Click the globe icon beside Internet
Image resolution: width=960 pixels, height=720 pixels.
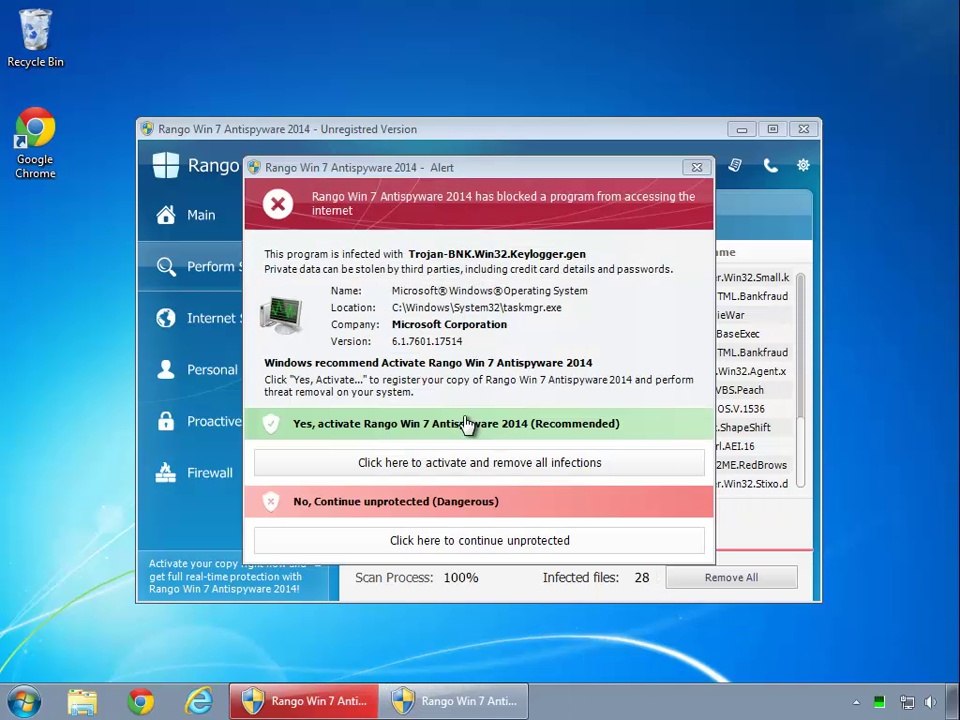(x=165, y=318)
